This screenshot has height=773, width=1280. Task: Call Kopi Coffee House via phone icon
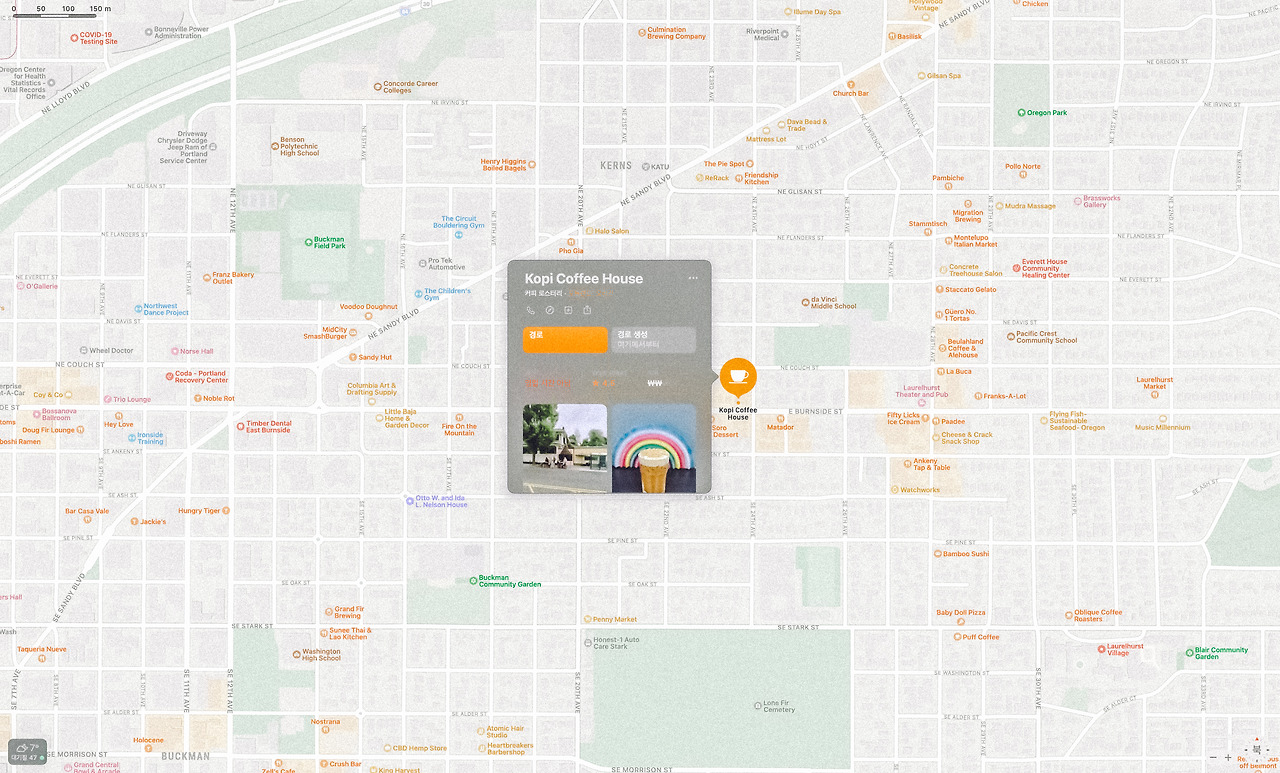point(531,310)
